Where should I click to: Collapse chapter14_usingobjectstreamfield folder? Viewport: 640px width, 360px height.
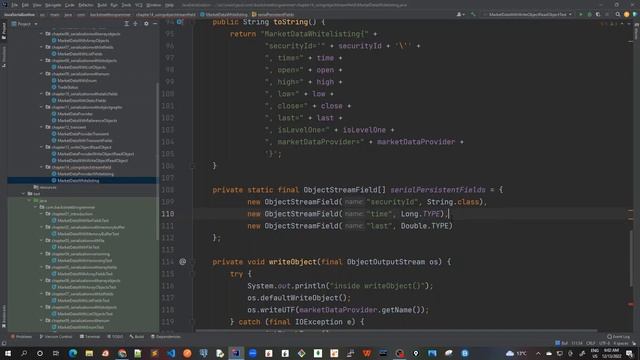[42, 167]
